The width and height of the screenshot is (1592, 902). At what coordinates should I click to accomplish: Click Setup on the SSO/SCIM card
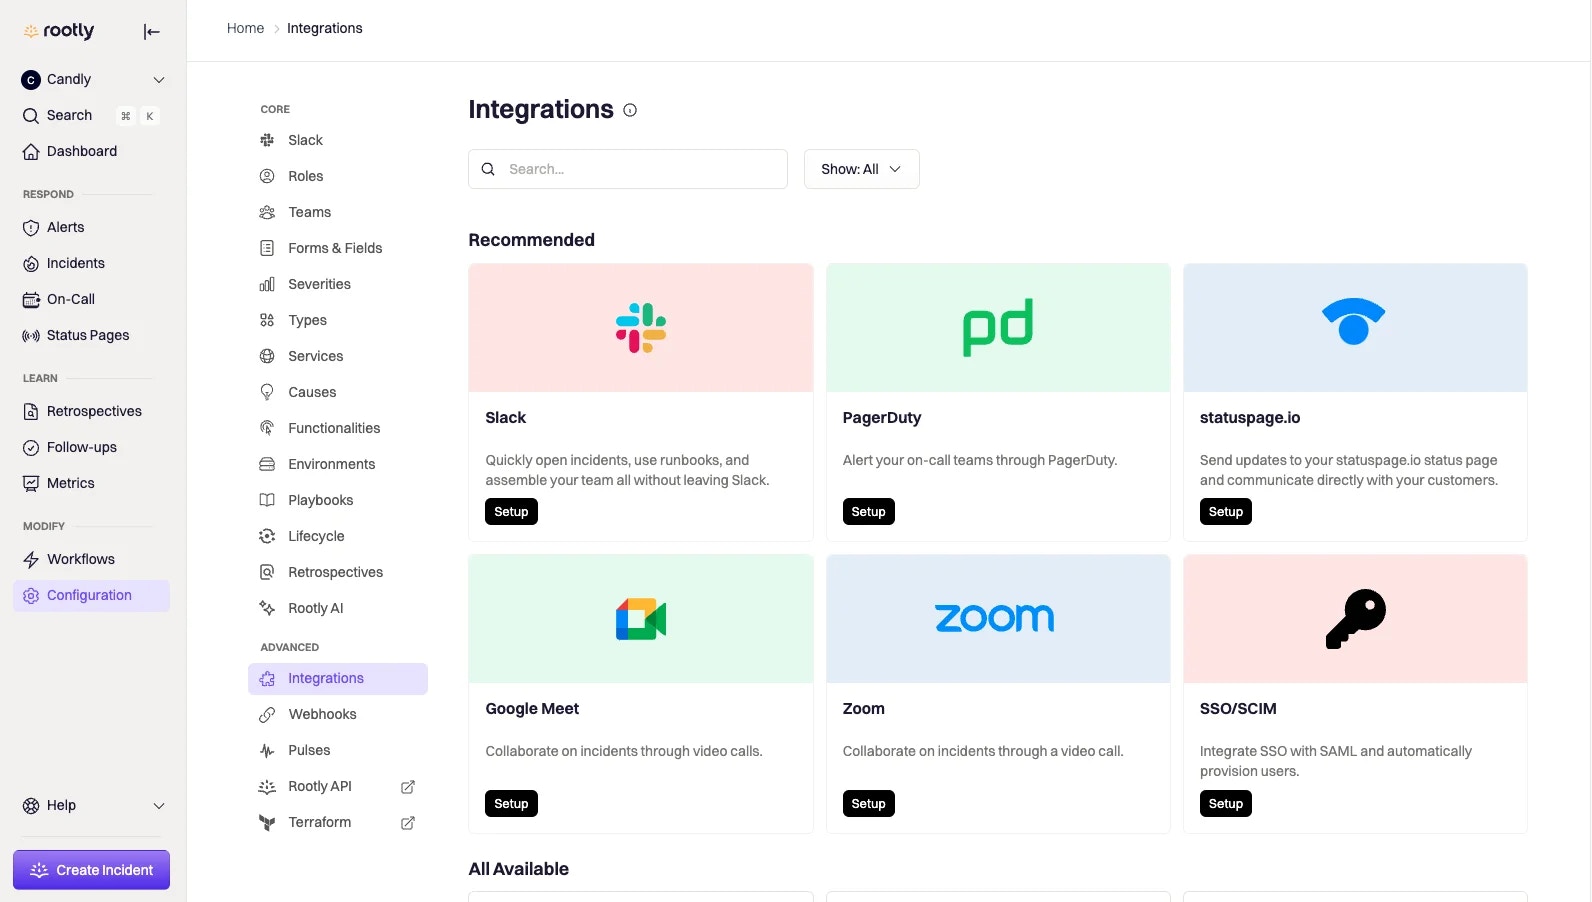[x=1225, y=804]
